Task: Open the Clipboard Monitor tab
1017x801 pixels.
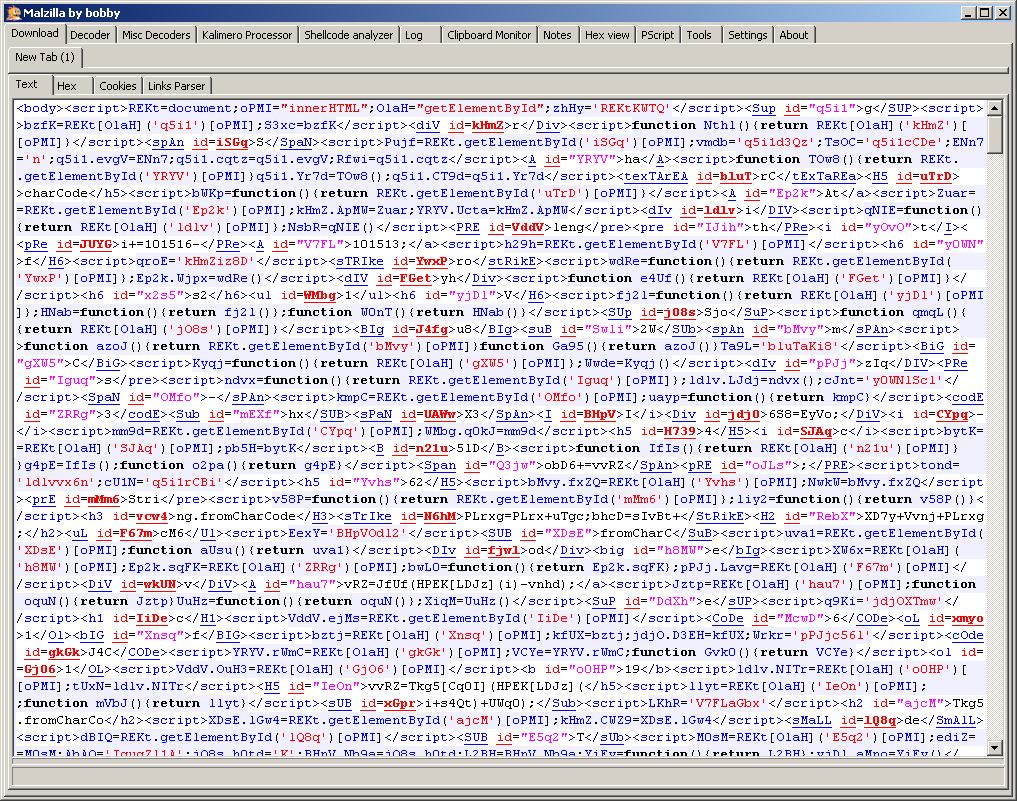Action: pyautogui.click(x=489, y=35)
